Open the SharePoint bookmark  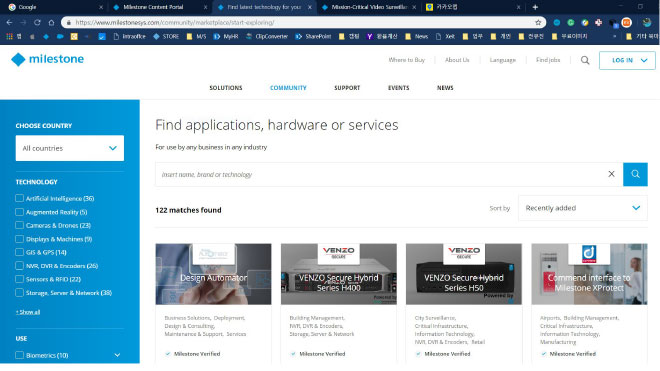(x=313, y=37)
